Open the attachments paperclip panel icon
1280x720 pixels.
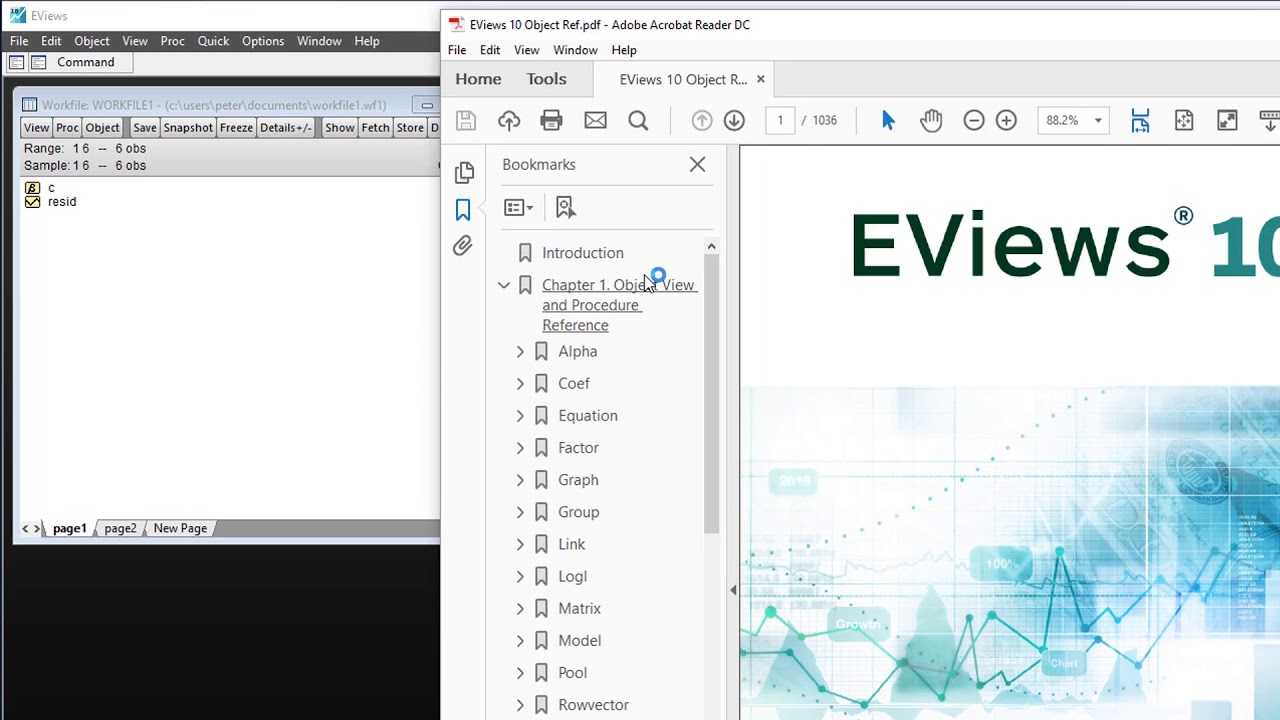click(463, 246)
